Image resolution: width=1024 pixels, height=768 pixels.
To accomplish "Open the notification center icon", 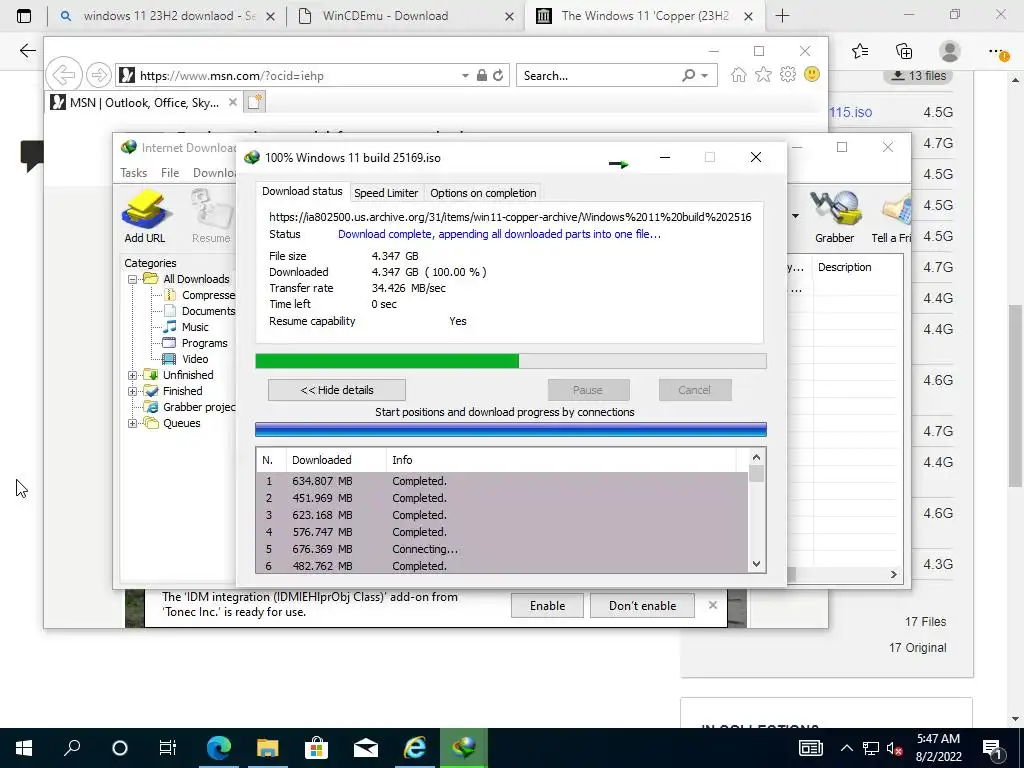I will [993, 748].
